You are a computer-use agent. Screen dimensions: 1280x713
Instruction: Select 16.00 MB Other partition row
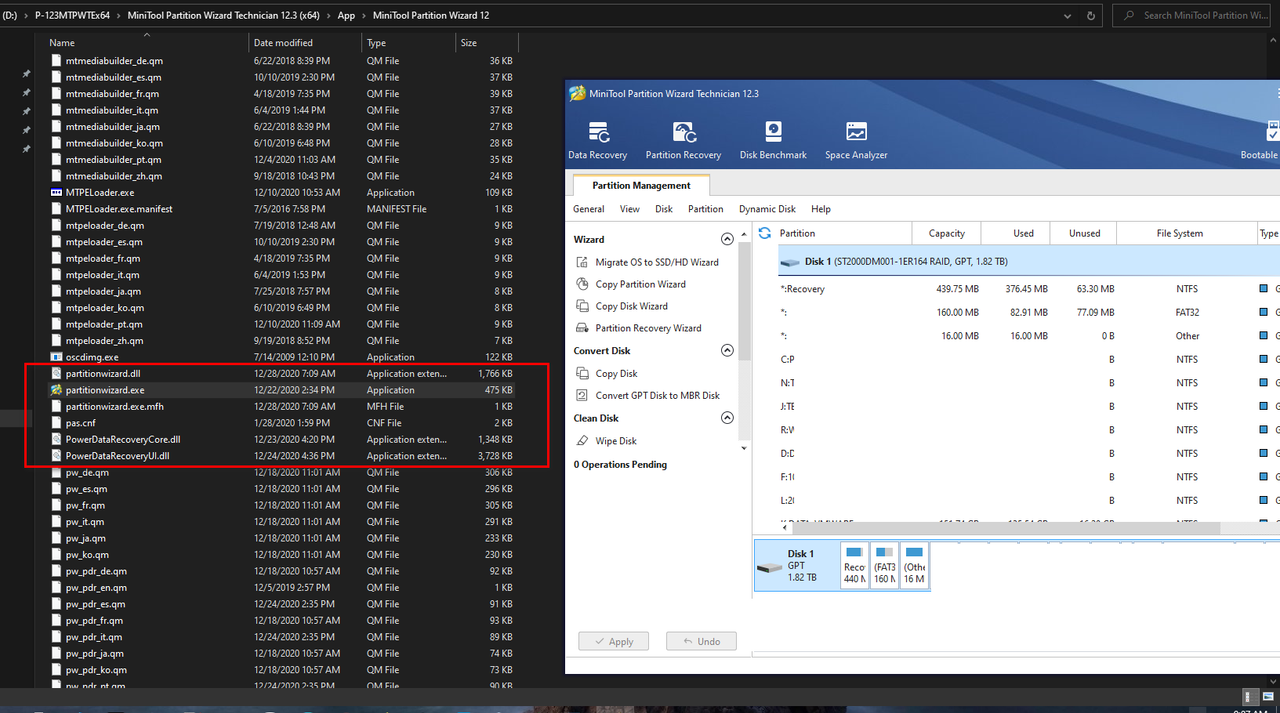pos(1028,336)
